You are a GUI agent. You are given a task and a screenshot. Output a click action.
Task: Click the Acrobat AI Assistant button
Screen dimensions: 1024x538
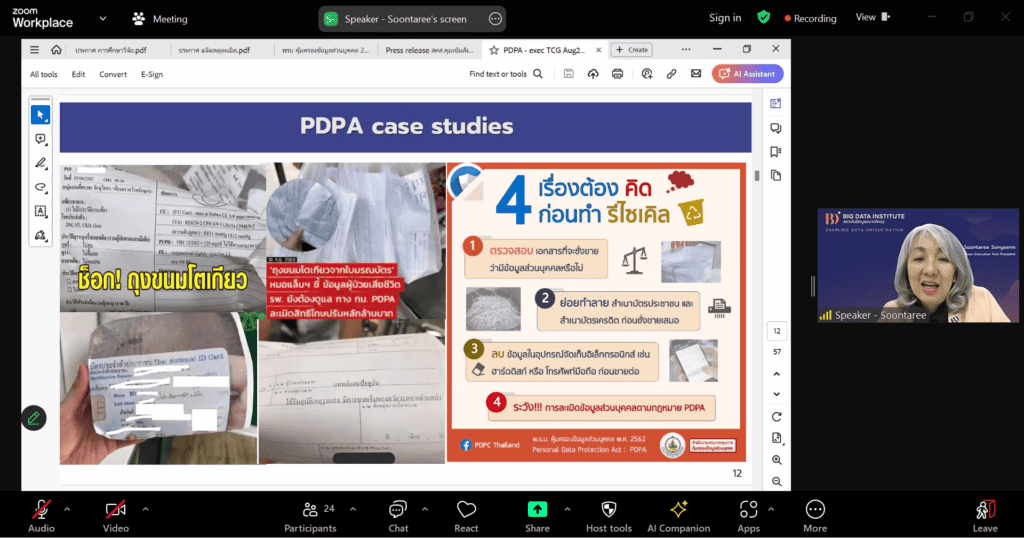point(748,74)
